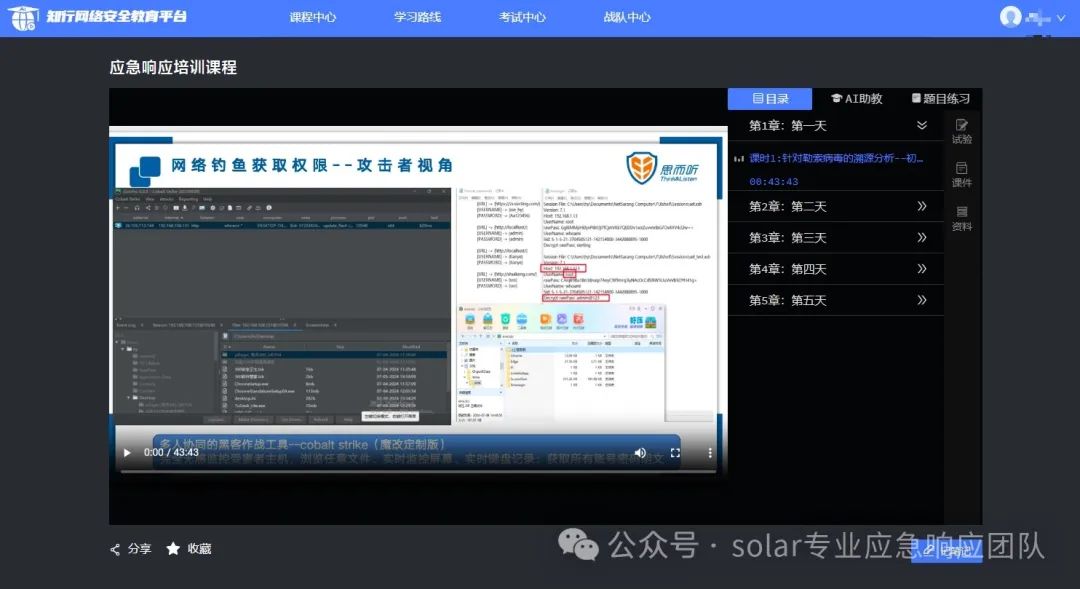The width and height of the screenshot is (1080, 589).
Task: Click the 0:00 / 43:43 time display
Action: tap(171, 453)
